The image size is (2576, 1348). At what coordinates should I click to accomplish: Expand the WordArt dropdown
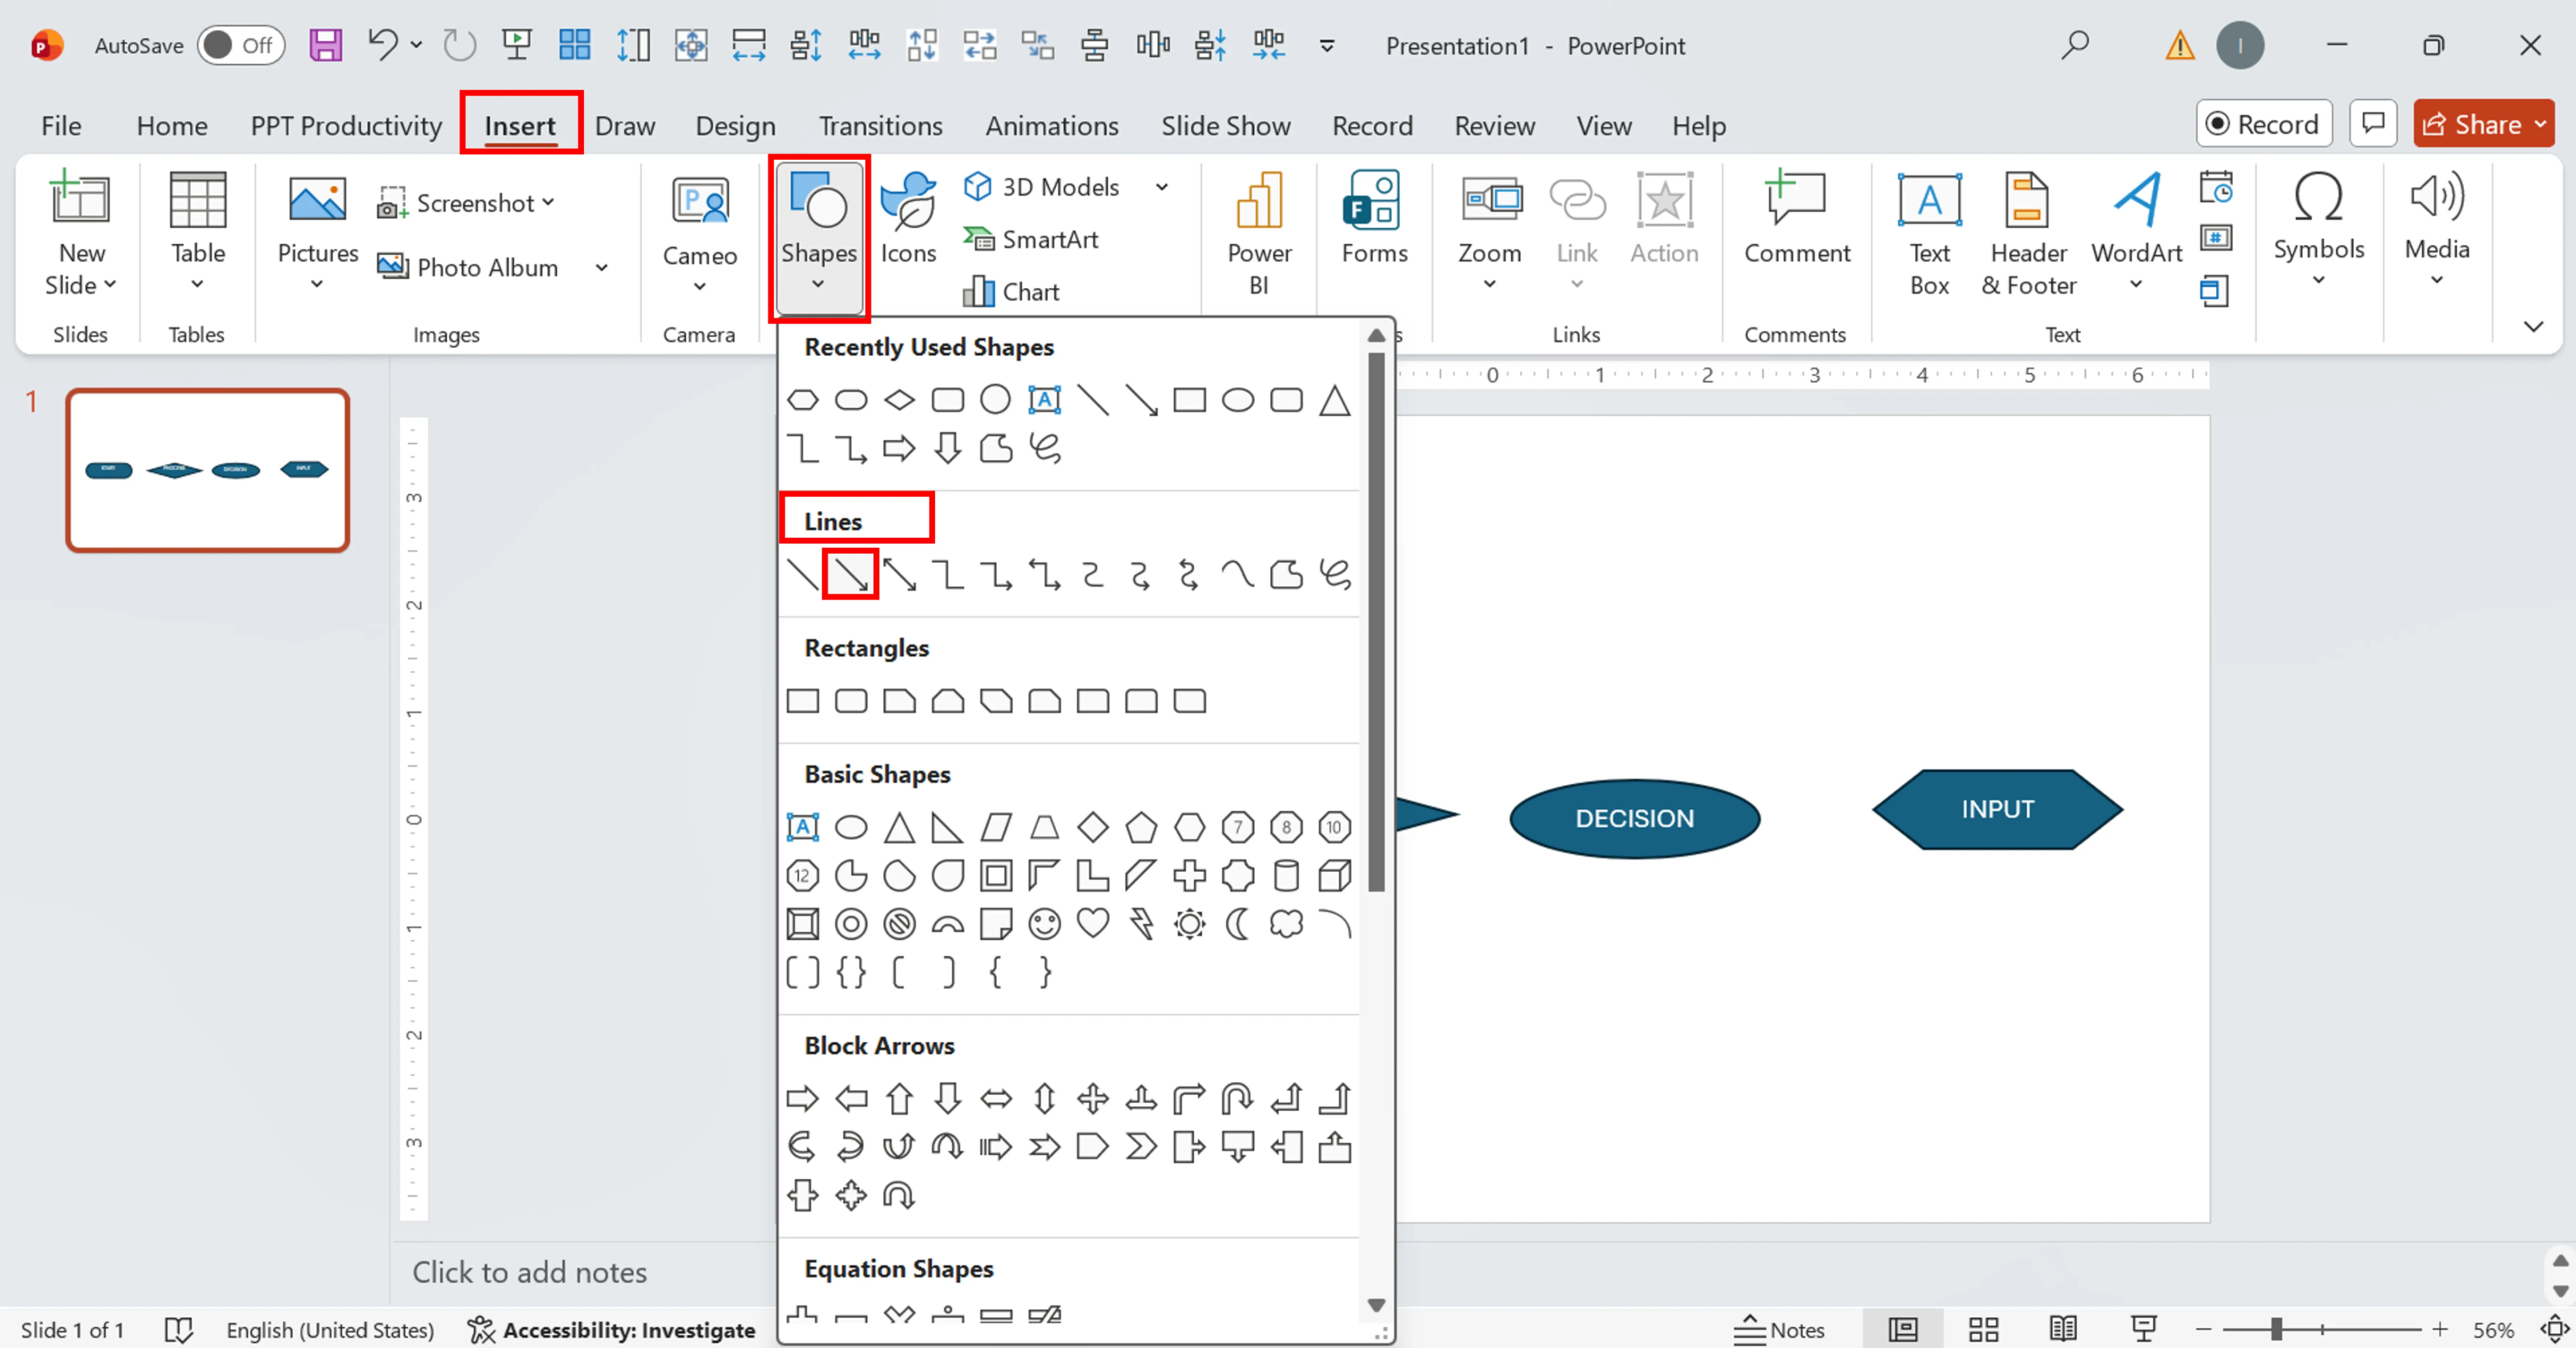point(2136,284)
